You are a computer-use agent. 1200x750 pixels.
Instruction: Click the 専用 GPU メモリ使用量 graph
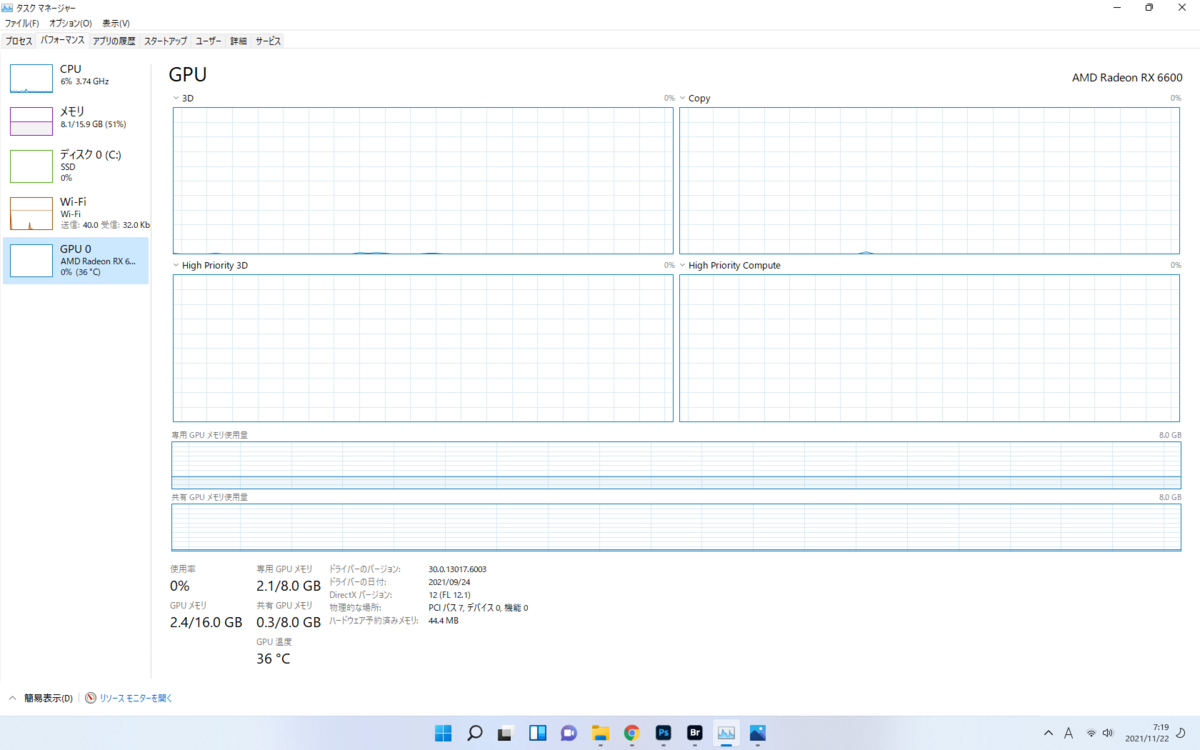tap(677, 465)
